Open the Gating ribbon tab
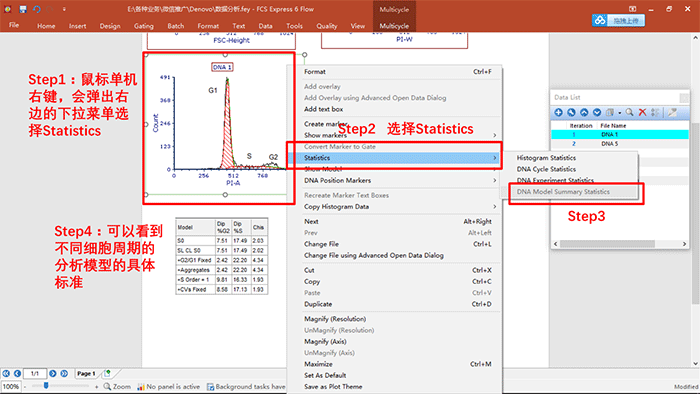 144,26
